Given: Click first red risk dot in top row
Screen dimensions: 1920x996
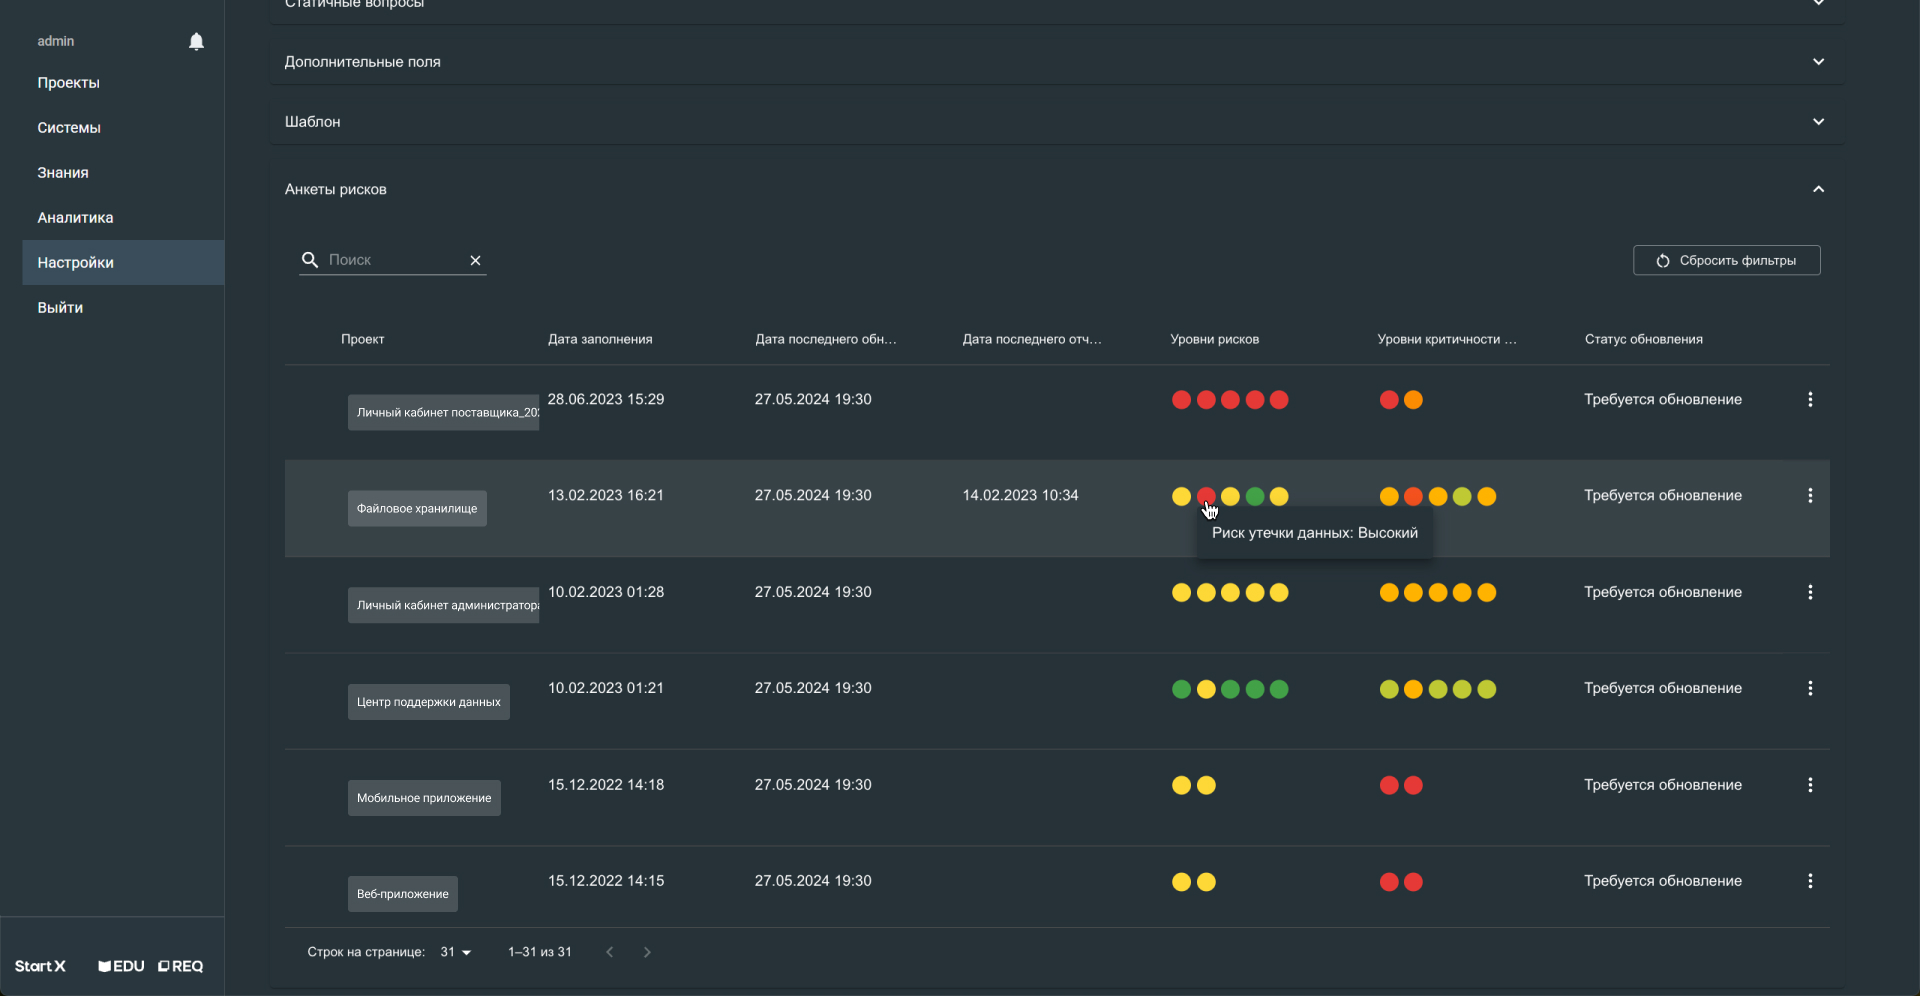Looking at the screenshot, I should click(1181, 400).
